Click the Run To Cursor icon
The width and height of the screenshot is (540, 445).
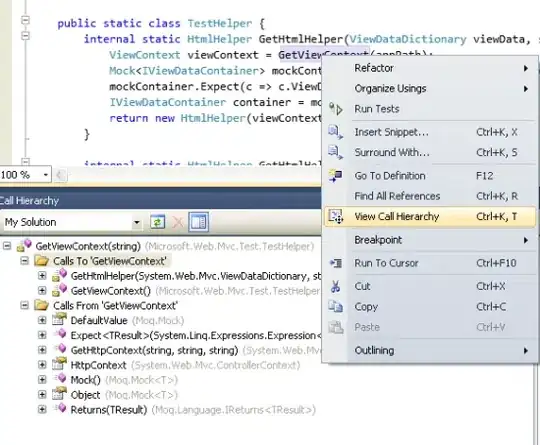[x=336, y=263]
